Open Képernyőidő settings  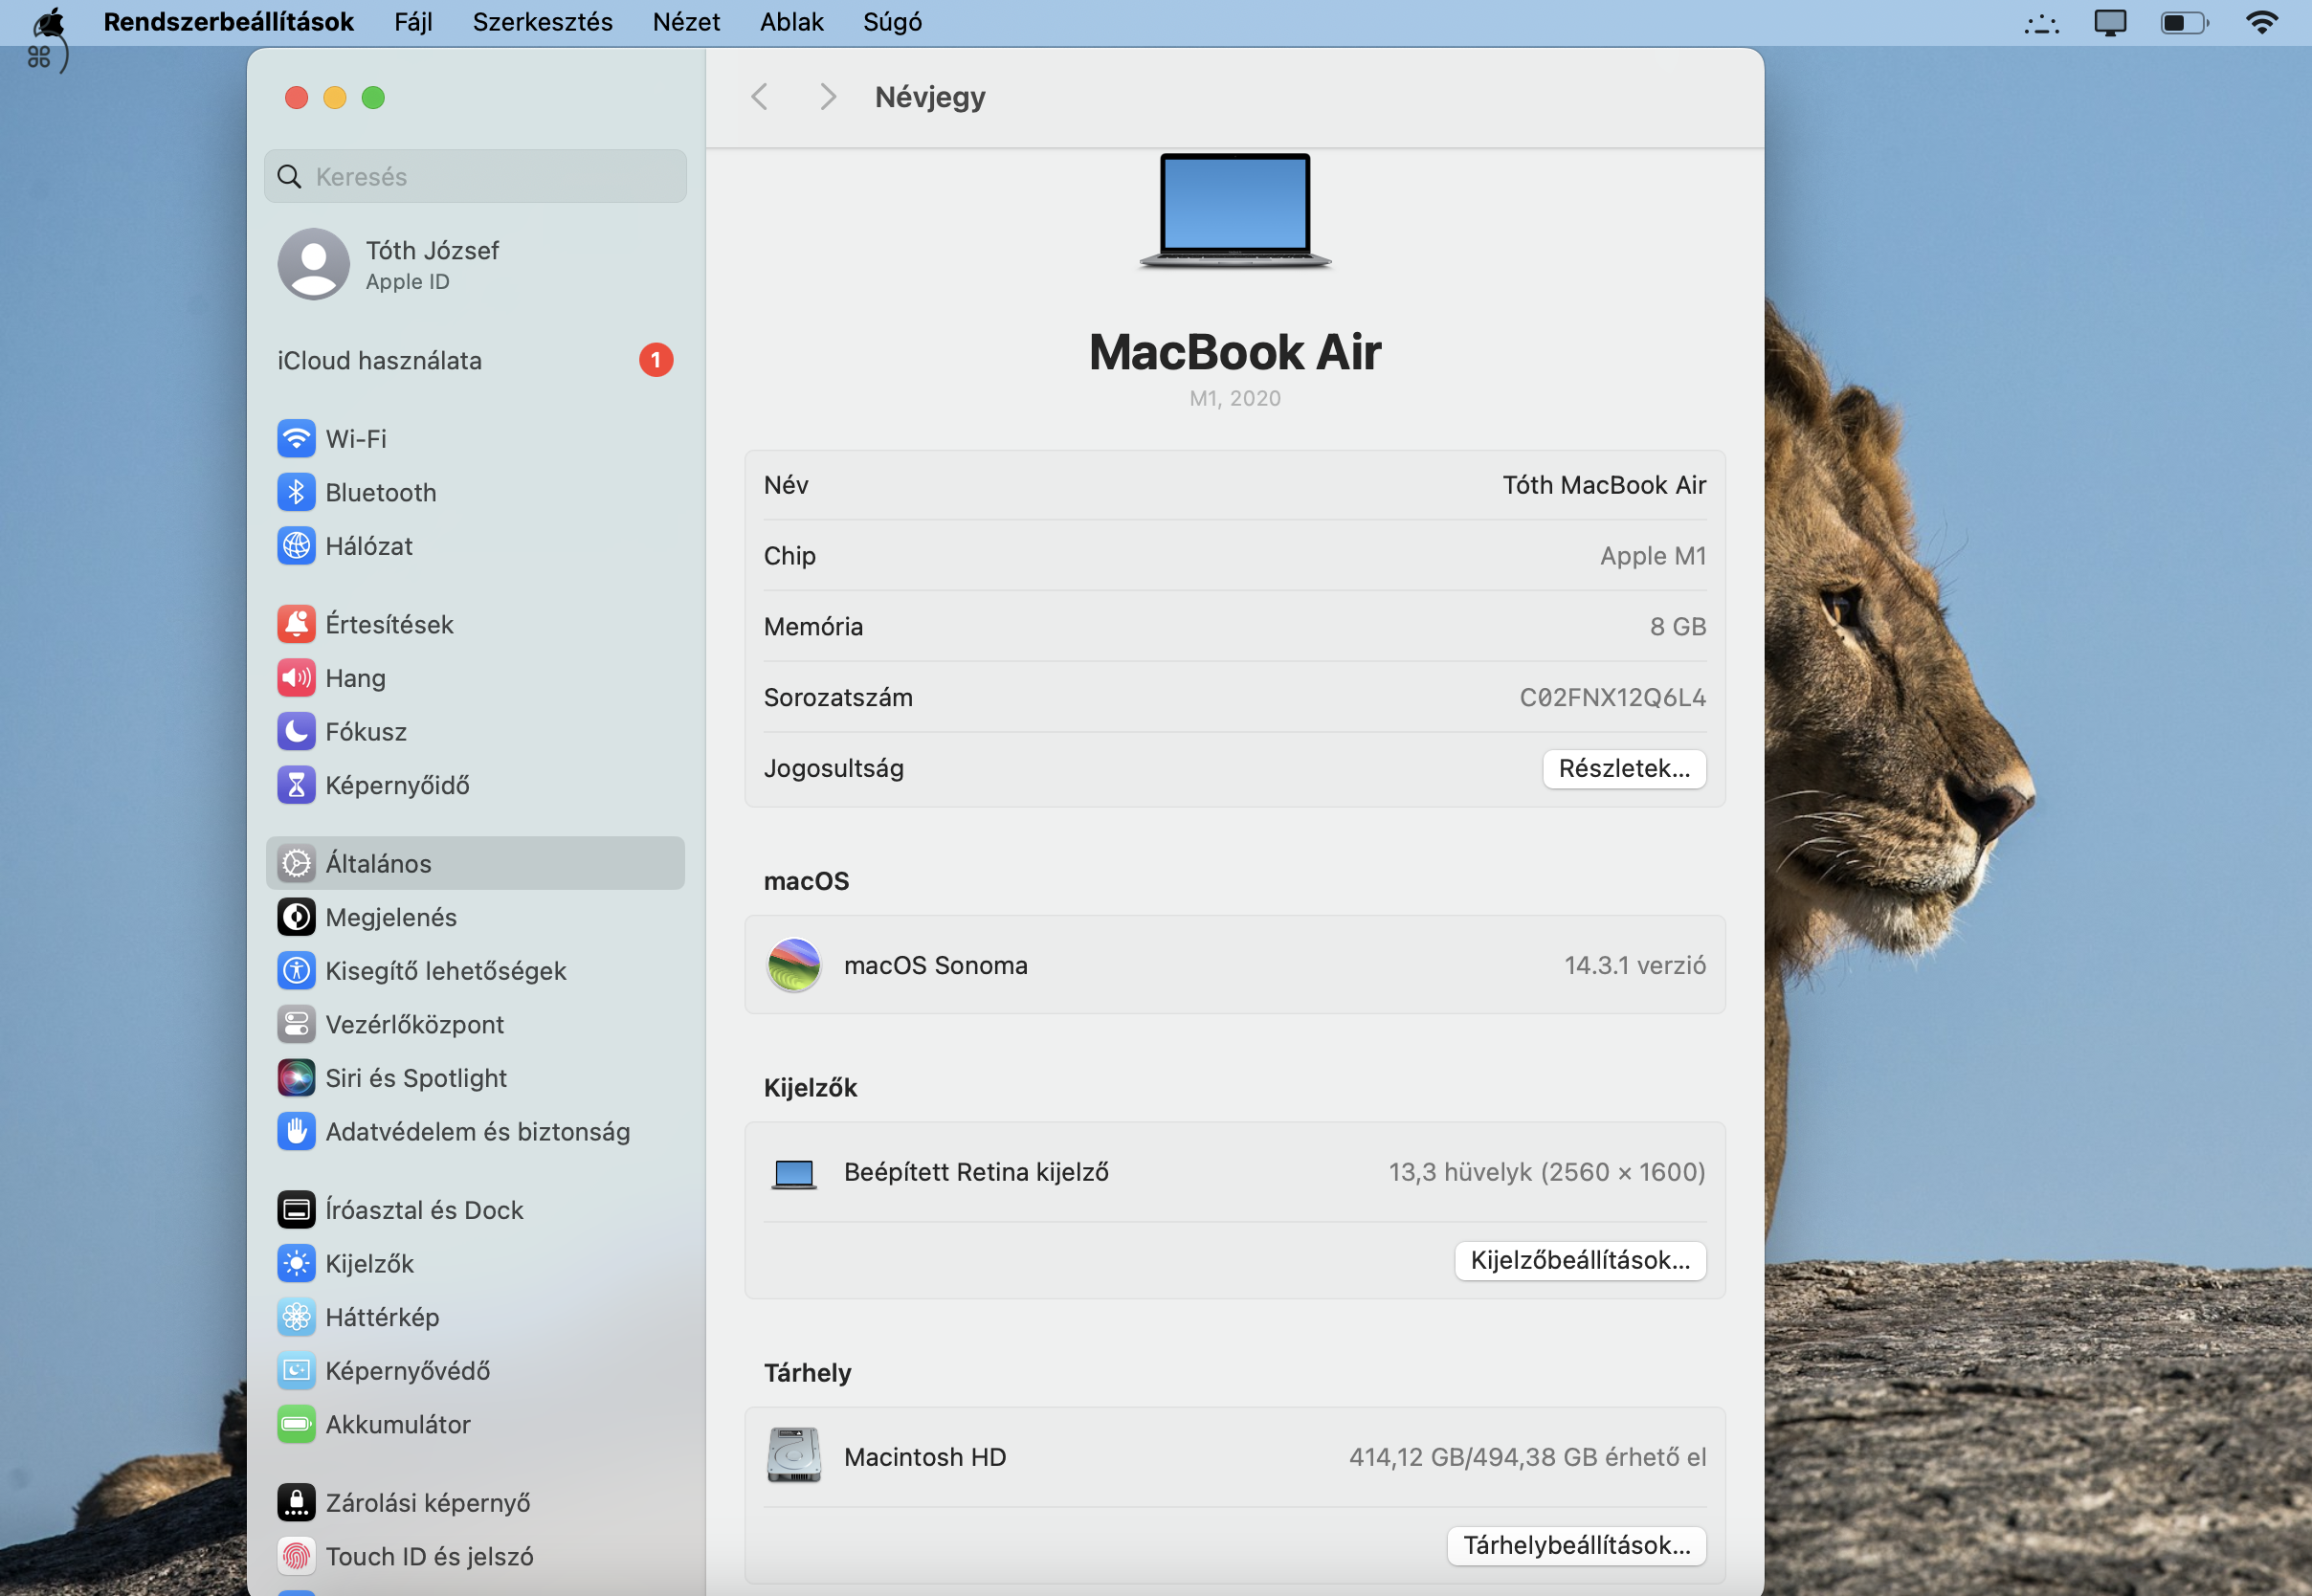coord(475,786)
